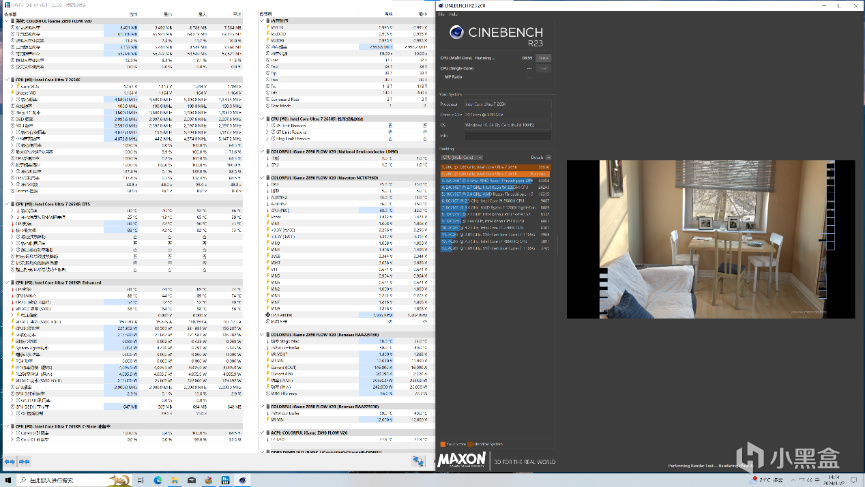Expand the Core VIDs row under CPU [#0]
This screenshot has height=487, width=865.
pos(12,87)
